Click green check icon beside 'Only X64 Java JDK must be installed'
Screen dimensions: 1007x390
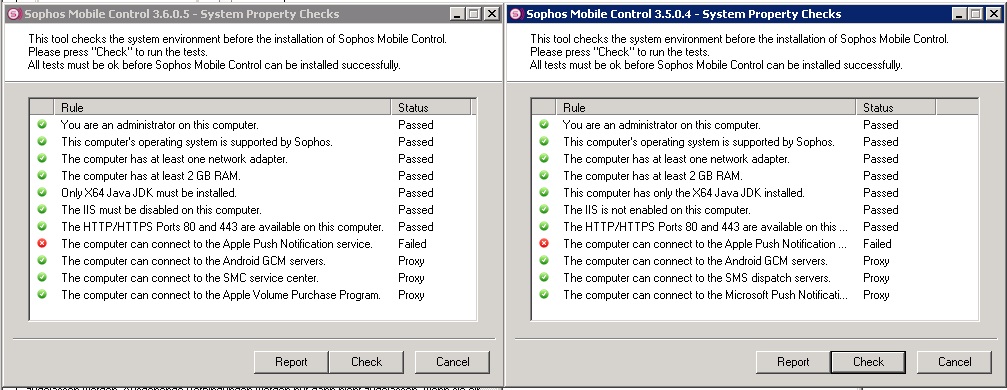point(42,192)
